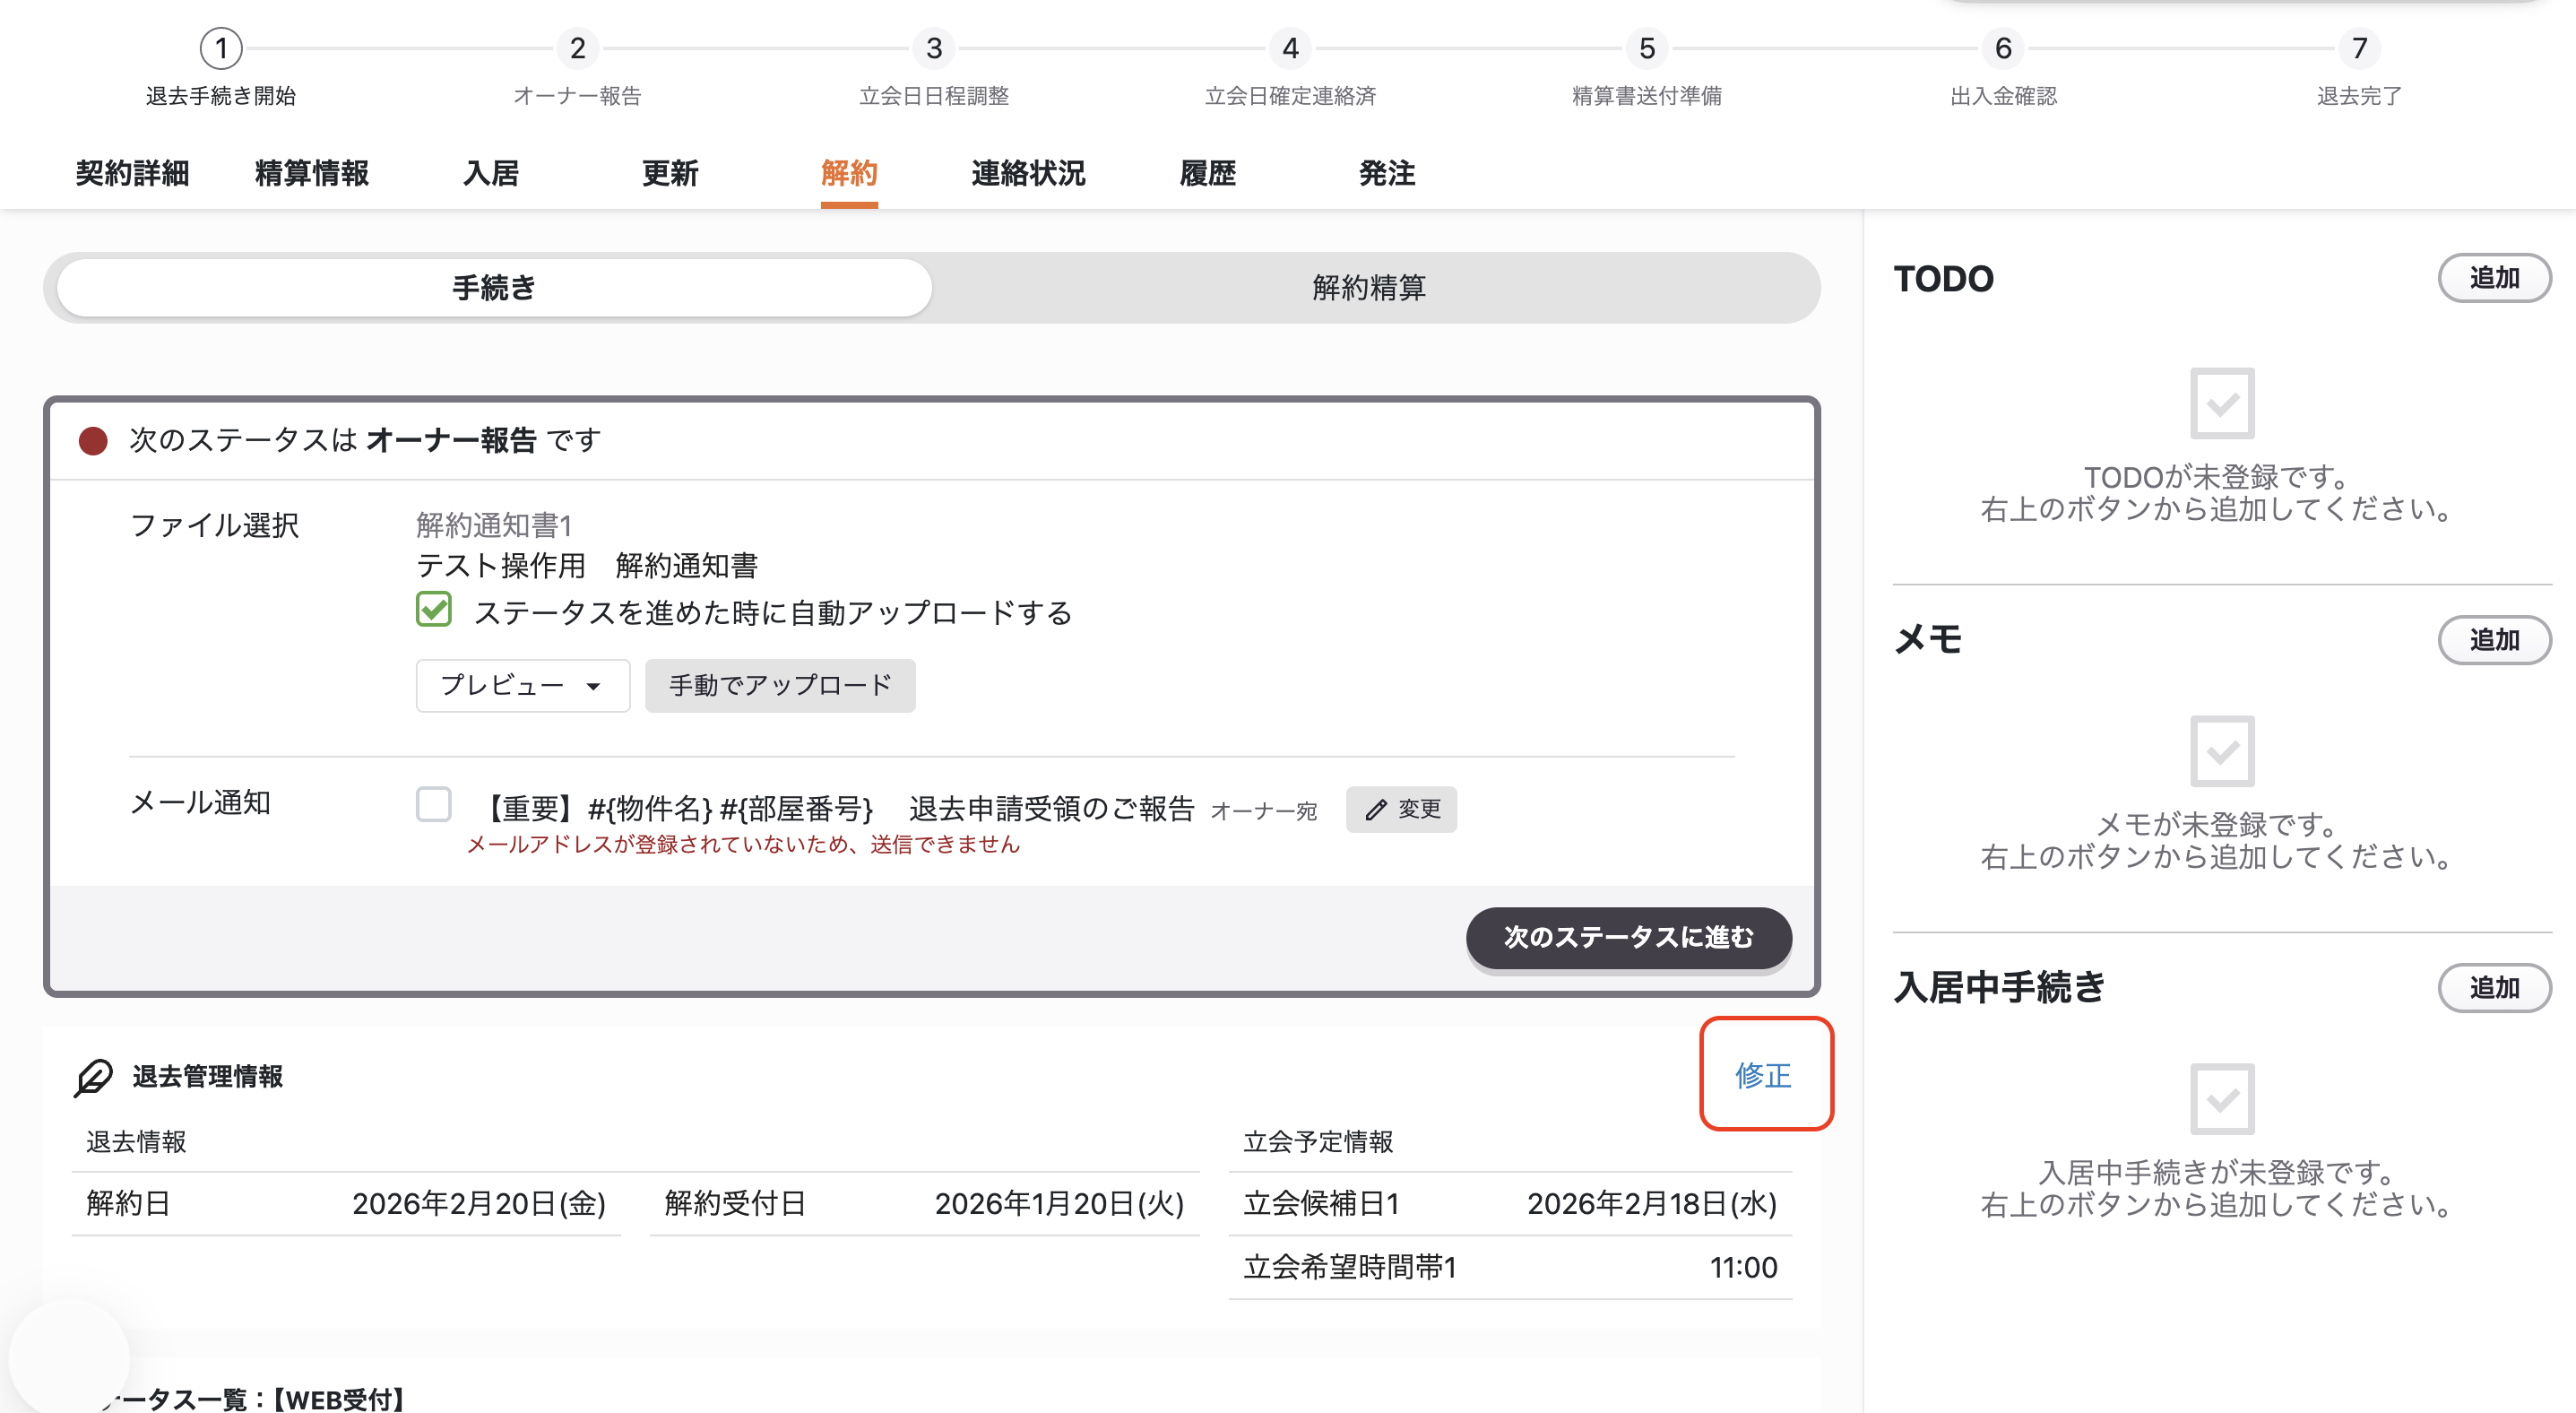Add 入居中手続き with 追加 button
This screenshot has width=2576, height=1413.
point(2494,988)
